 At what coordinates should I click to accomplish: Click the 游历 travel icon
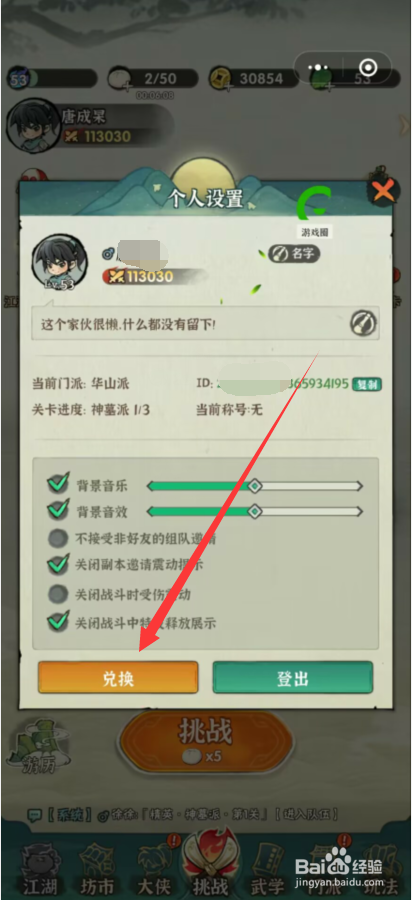click(39, 748)
